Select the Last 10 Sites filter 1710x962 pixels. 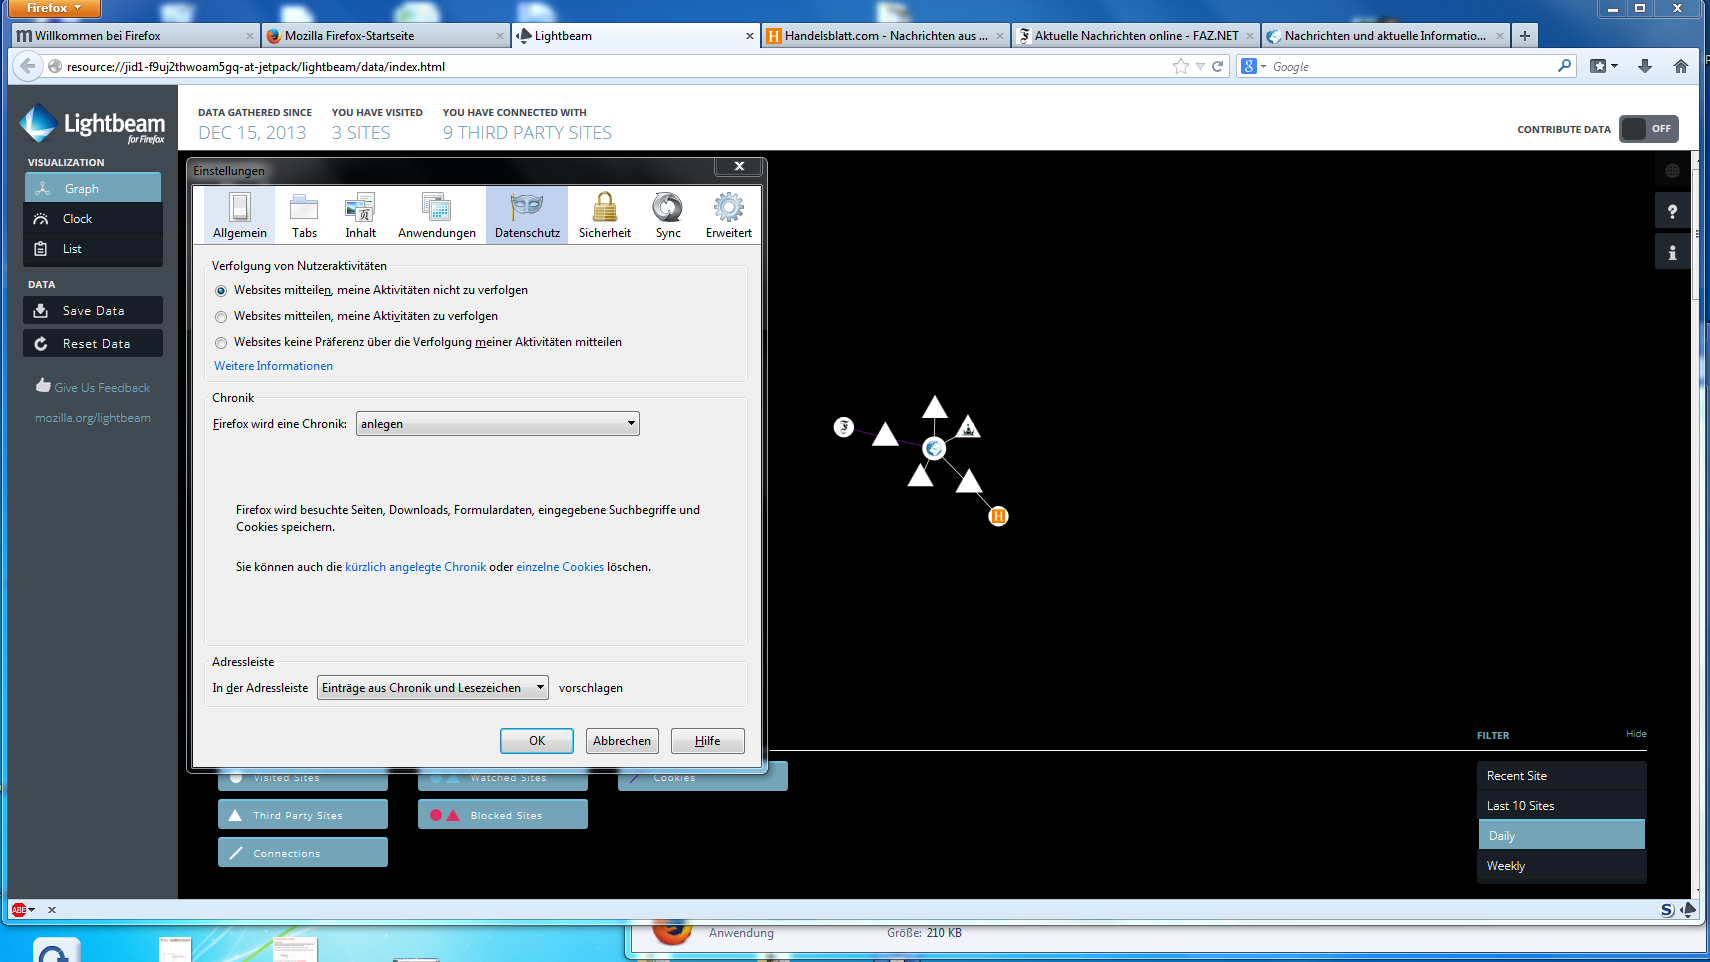(1561, 806)
